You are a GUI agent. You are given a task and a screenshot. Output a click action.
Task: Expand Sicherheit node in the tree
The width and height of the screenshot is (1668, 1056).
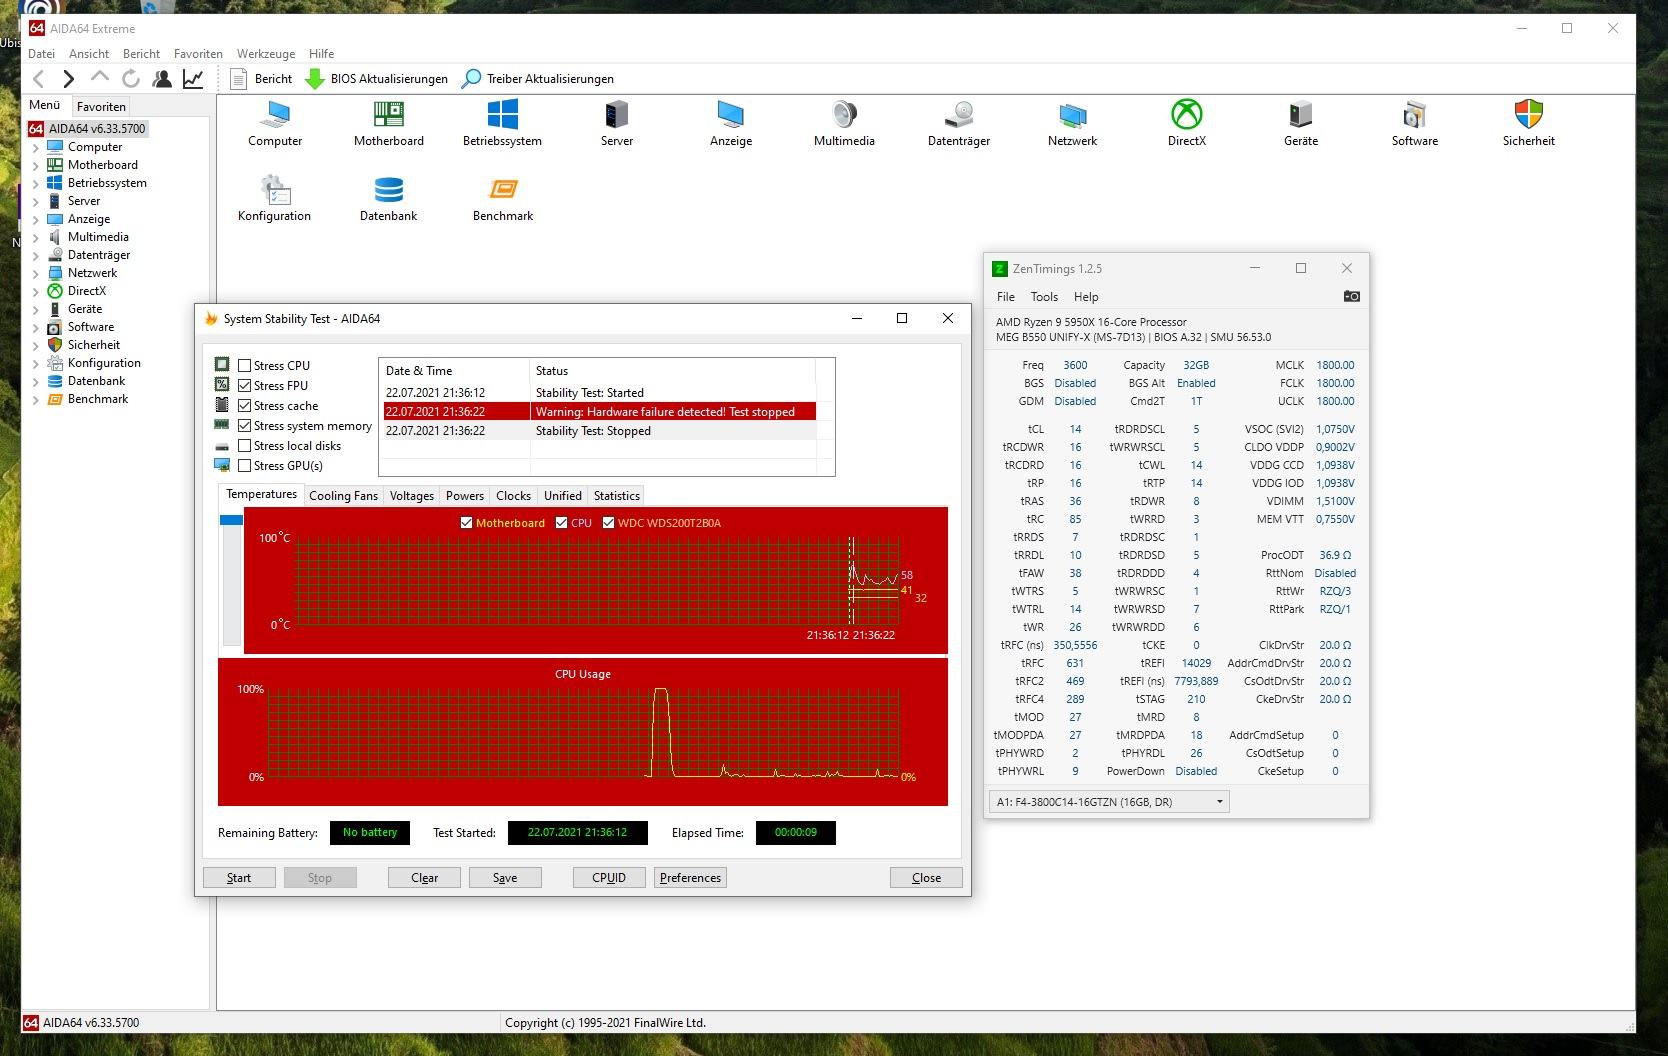[x=36, y=345]
